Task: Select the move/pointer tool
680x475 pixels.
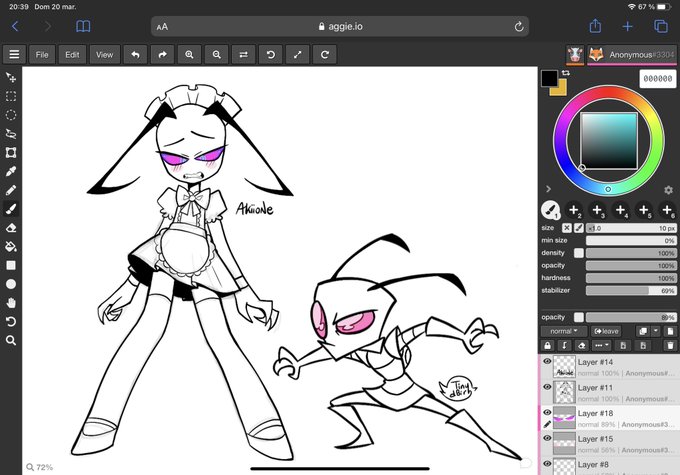Action: pyautogui.click(x=11, y=78)
